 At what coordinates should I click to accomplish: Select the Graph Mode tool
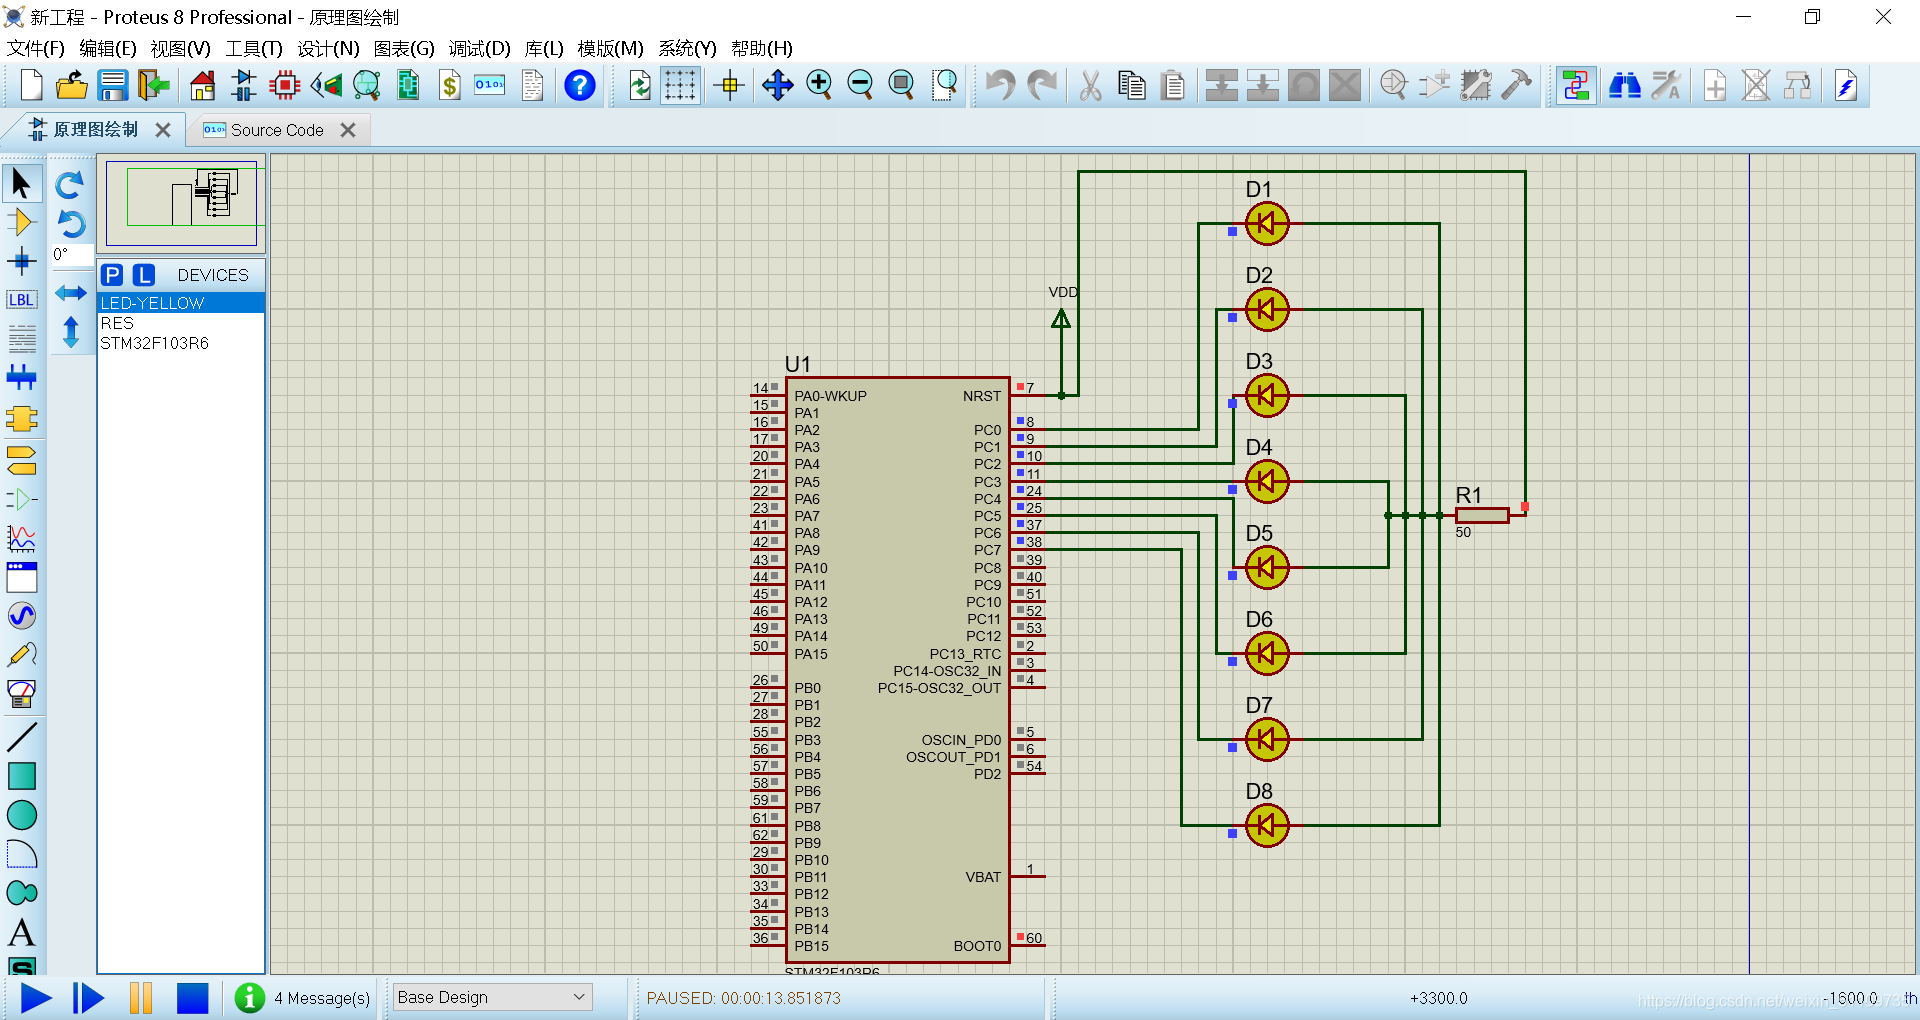[x=21, y=538]
